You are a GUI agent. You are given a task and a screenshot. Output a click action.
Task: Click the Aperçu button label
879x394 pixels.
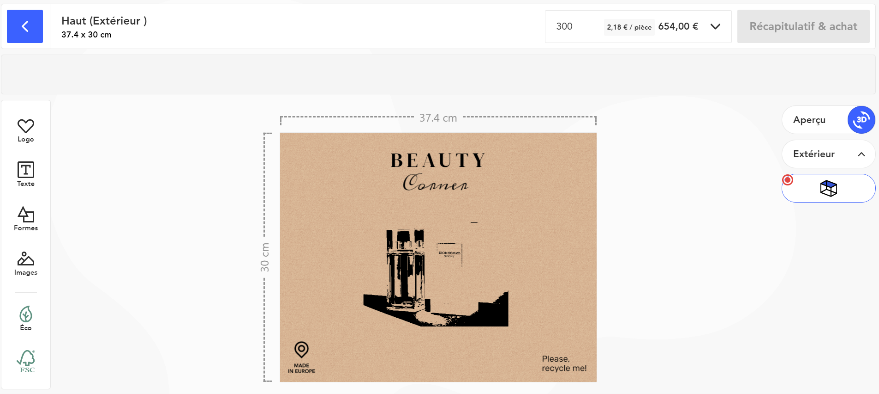(809, 120)
